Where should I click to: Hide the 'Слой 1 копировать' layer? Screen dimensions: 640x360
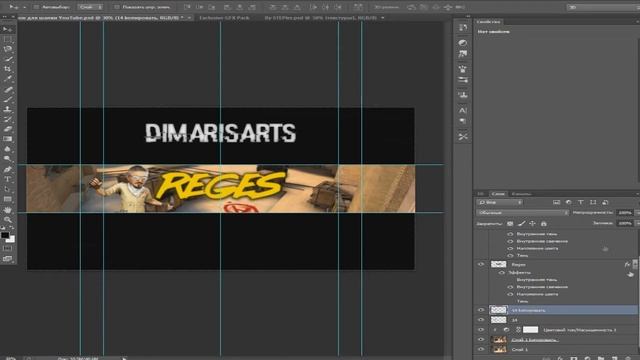(x=481, y=340)
